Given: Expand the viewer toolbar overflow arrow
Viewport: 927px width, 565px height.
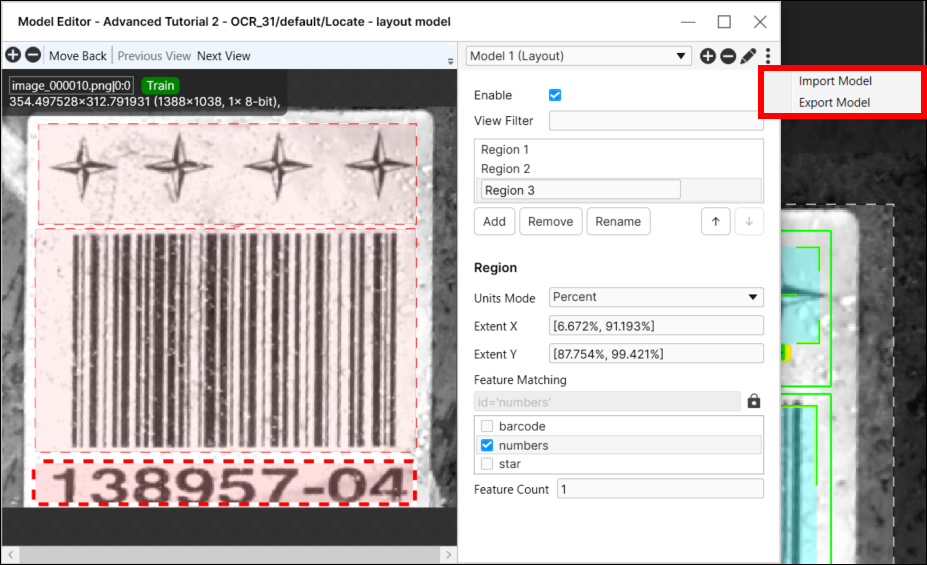Looking at the screenshot, I should pos(450,62).
